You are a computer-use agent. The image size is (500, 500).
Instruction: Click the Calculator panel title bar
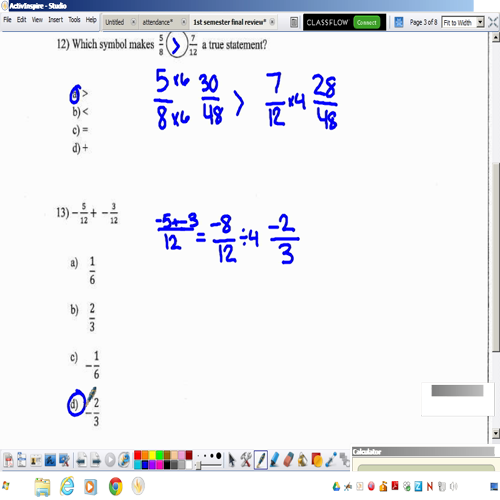pos(423,452)
